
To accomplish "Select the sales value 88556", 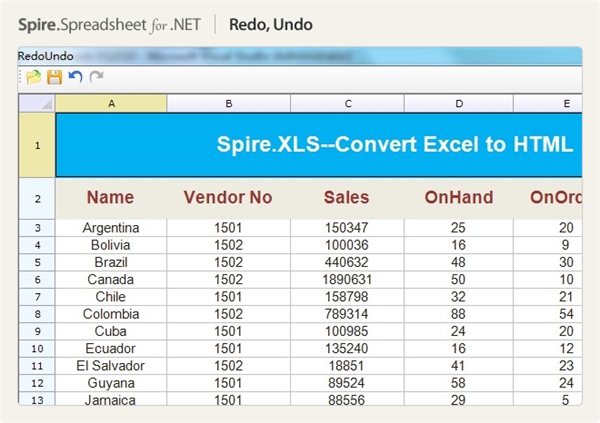I will point(347,399).
